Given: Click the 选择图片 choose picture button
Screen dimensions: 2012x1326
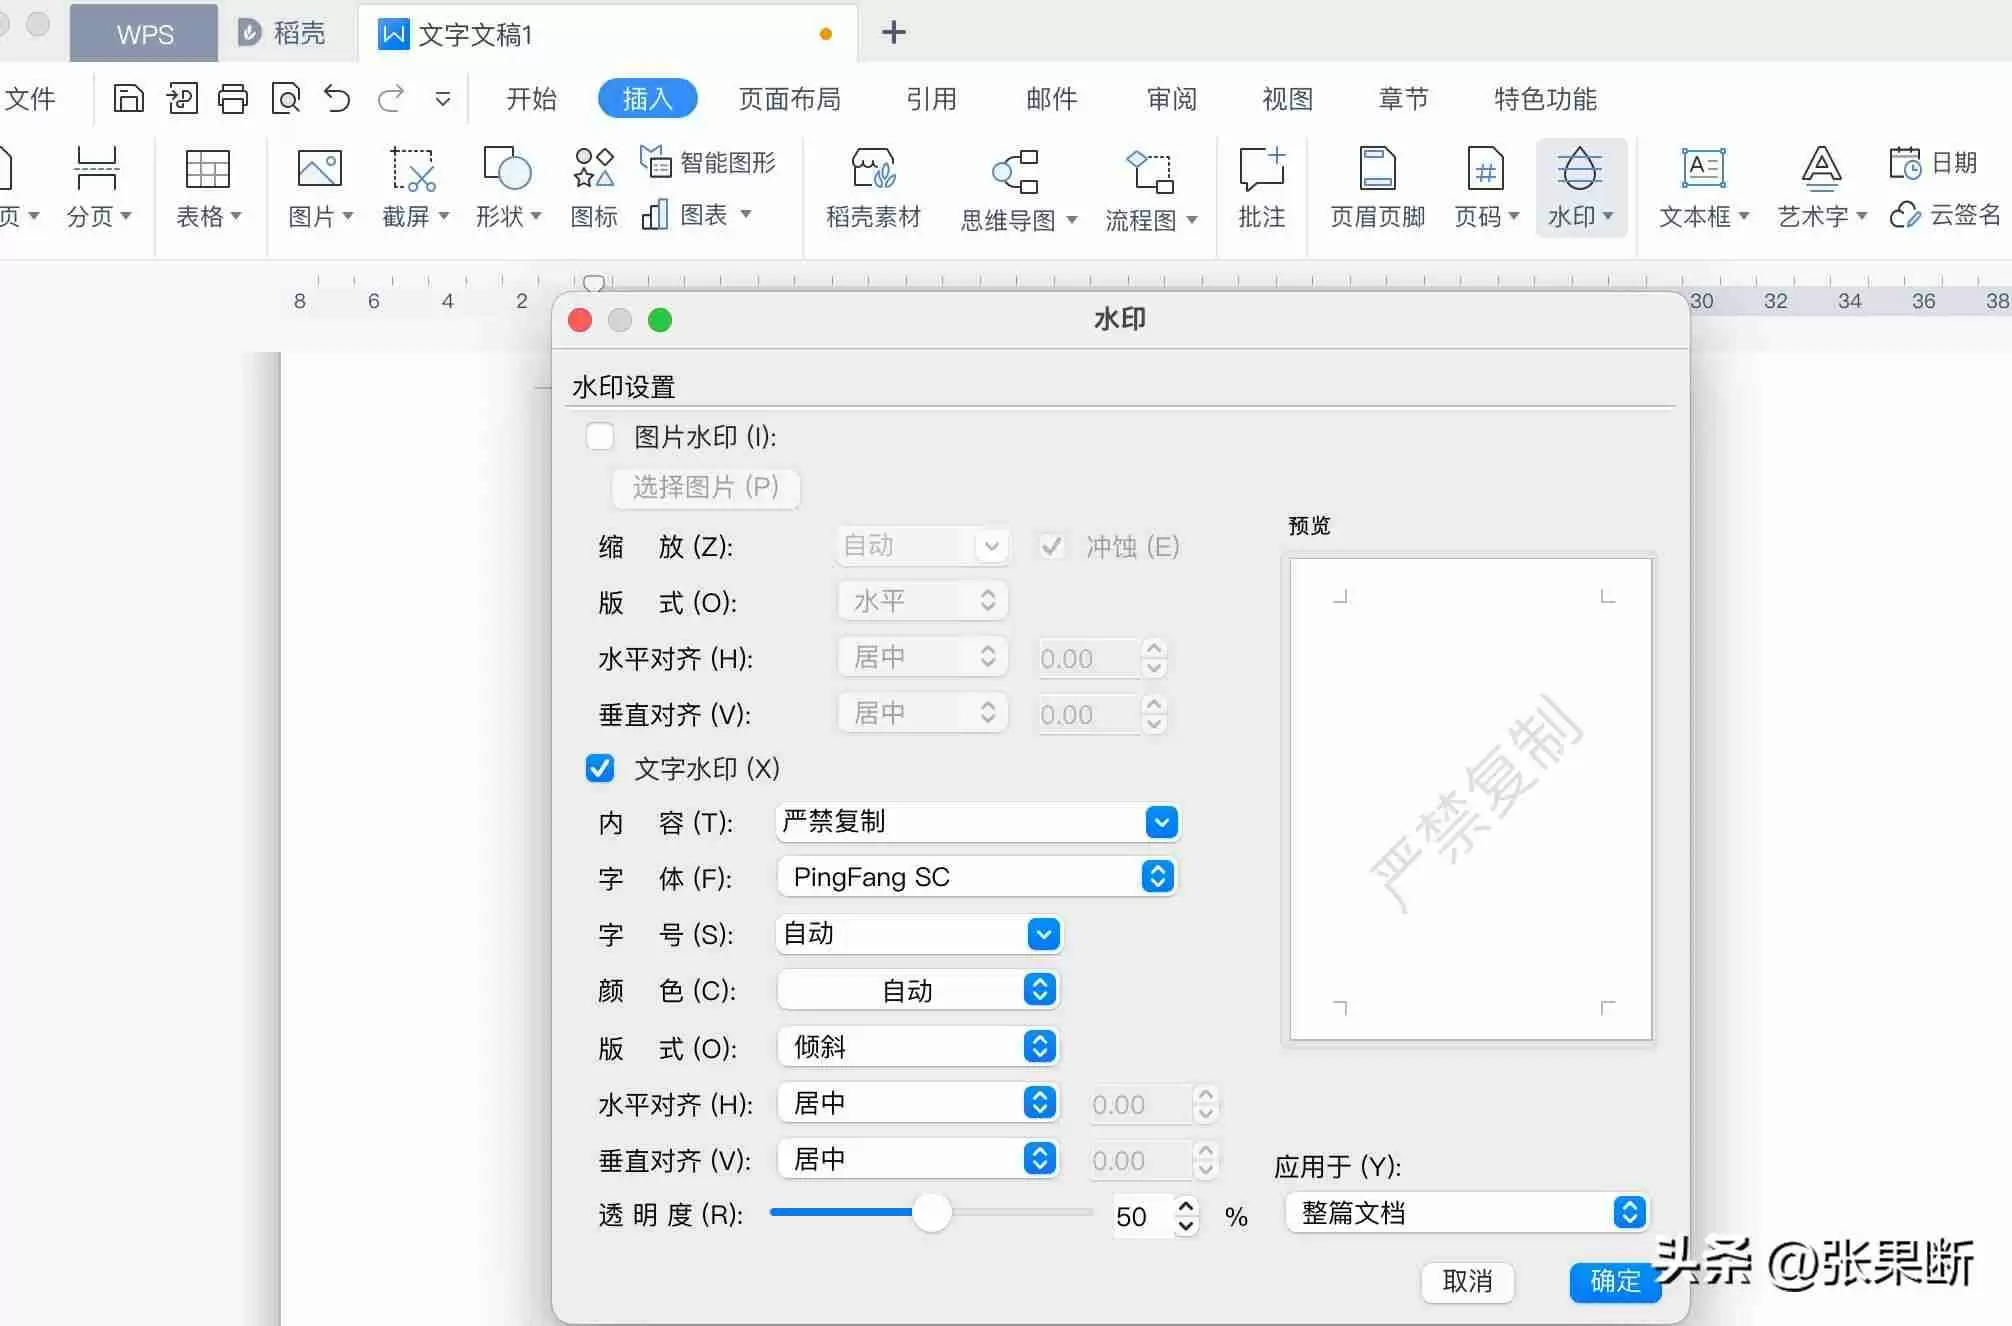Looking at the screenshot, I should [x=705, y=488].
